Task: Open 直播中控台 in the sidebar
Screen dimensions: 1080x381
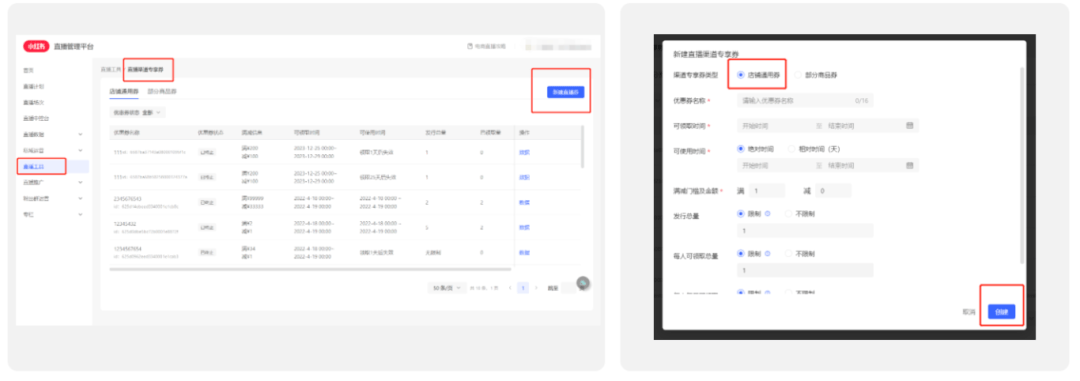Action: coord(36,119)
